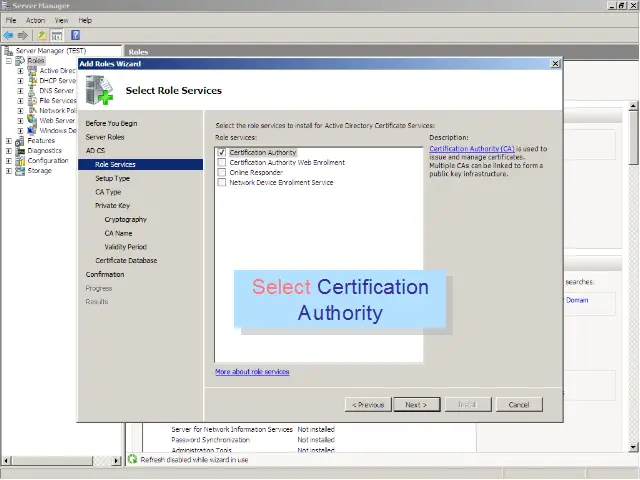Open Certification Authority (CA) description link
This screenshot has height=480, width=640.
[472, 149]
